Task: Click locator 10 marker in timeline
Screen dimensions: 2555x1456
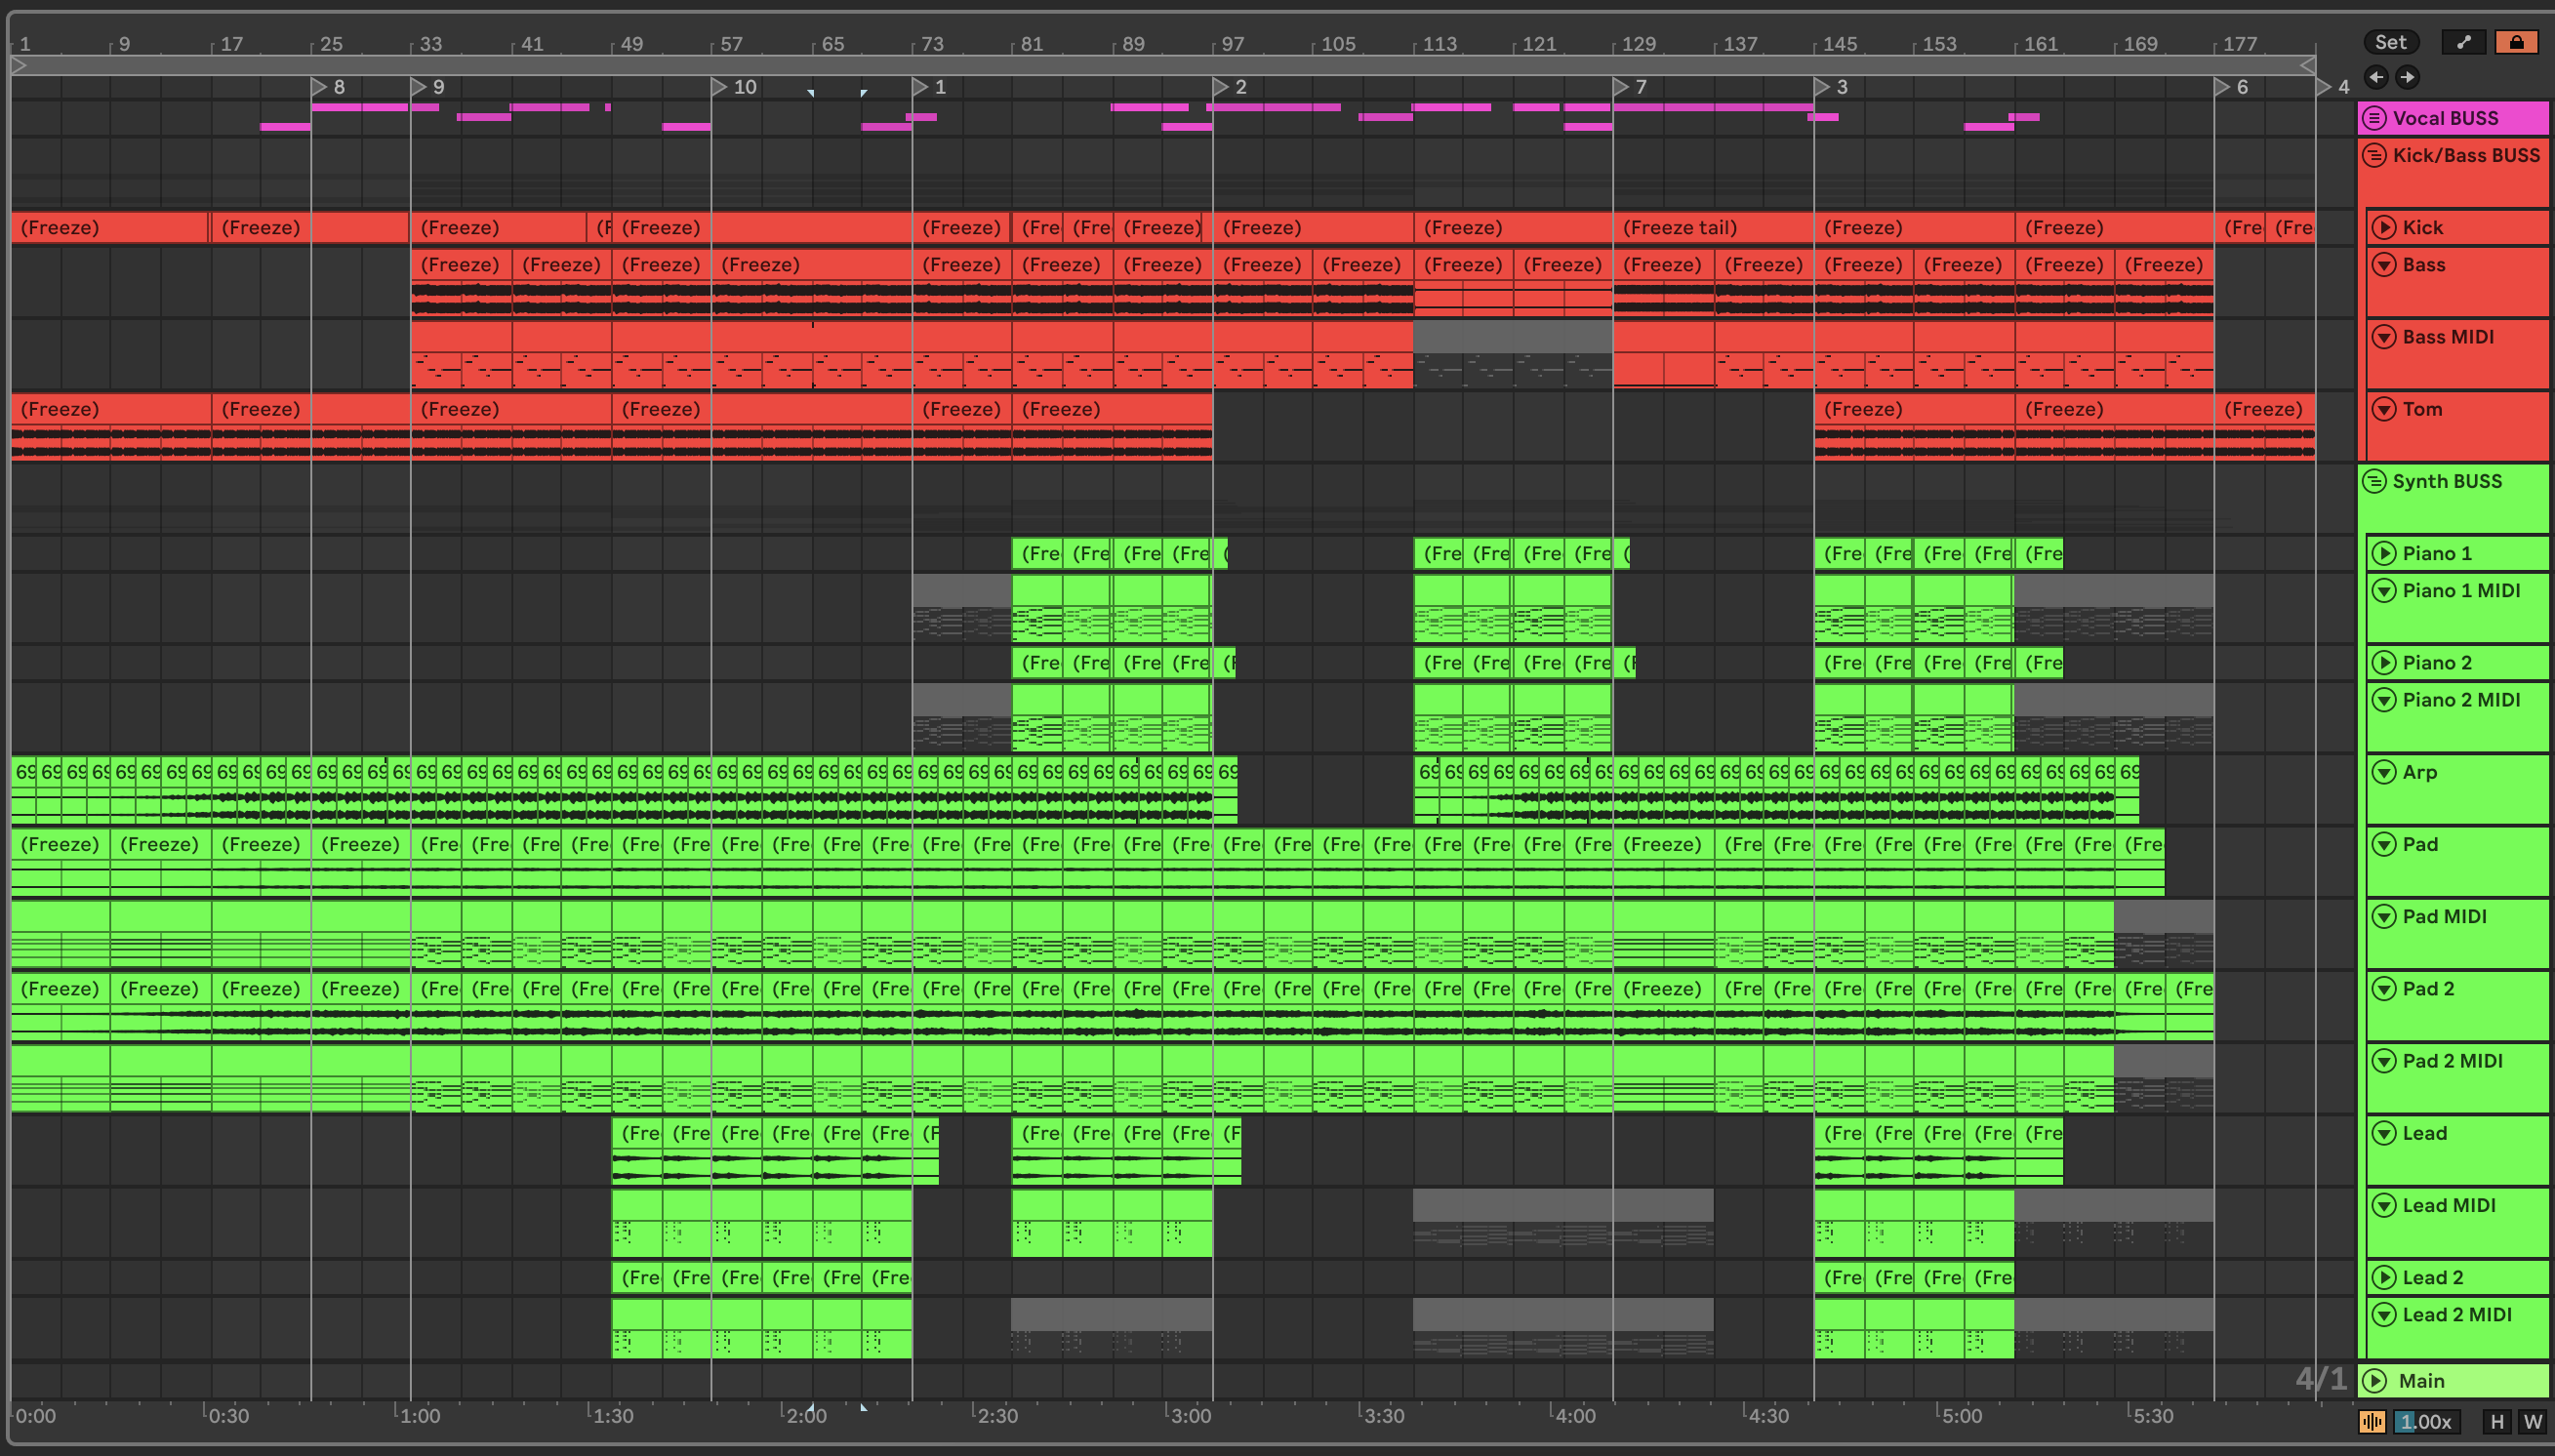Action: click(x=719, y=87)
